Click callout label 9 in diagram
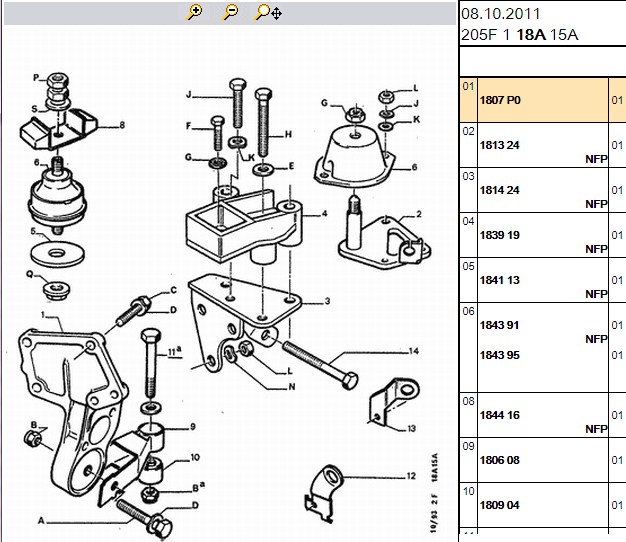 click(x=193, y=427)
